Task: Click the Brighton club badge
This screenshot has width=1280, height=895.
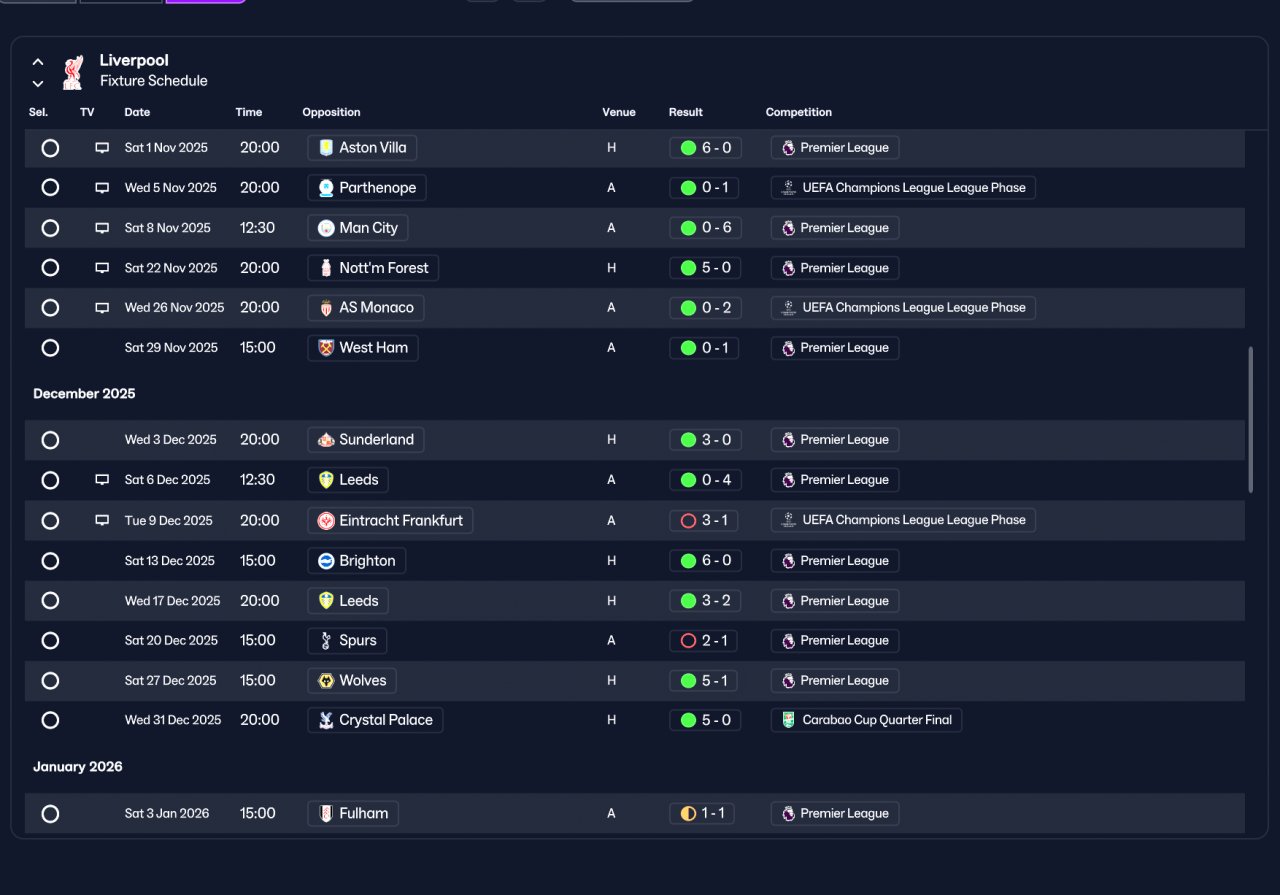Action: [325, 561]
